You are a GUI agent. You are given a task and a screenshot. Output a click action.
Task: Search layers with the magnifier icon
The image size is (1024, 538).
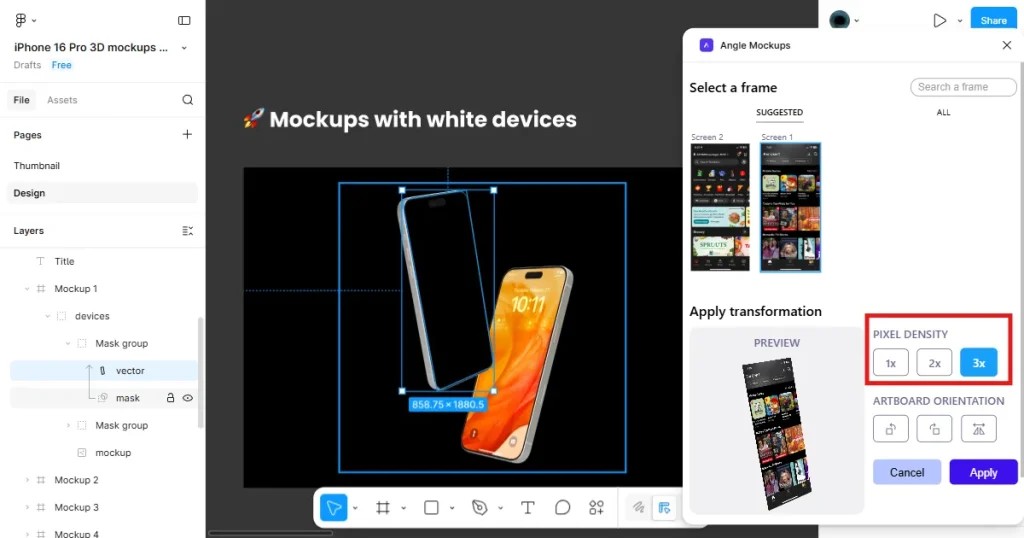187,100
